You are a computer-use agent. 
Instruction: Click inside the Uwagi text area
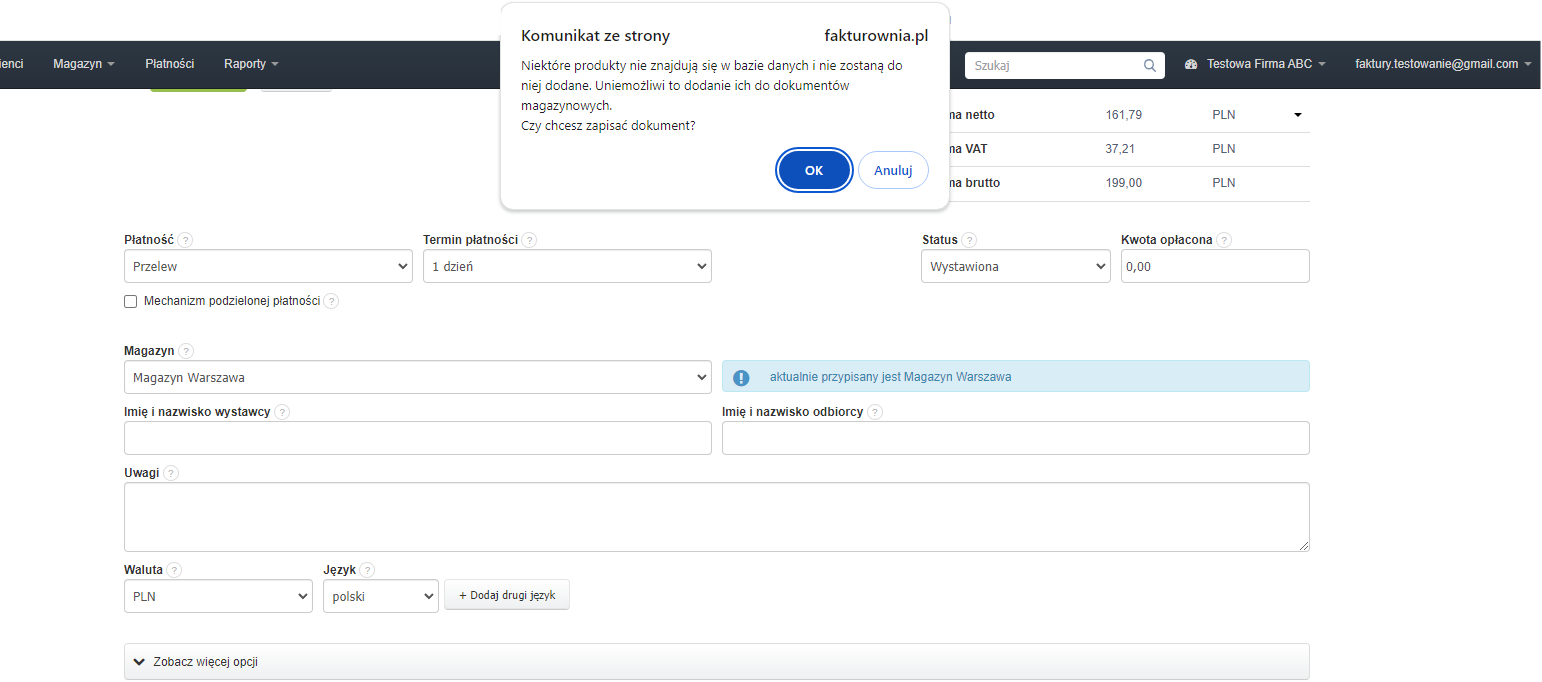717,517
